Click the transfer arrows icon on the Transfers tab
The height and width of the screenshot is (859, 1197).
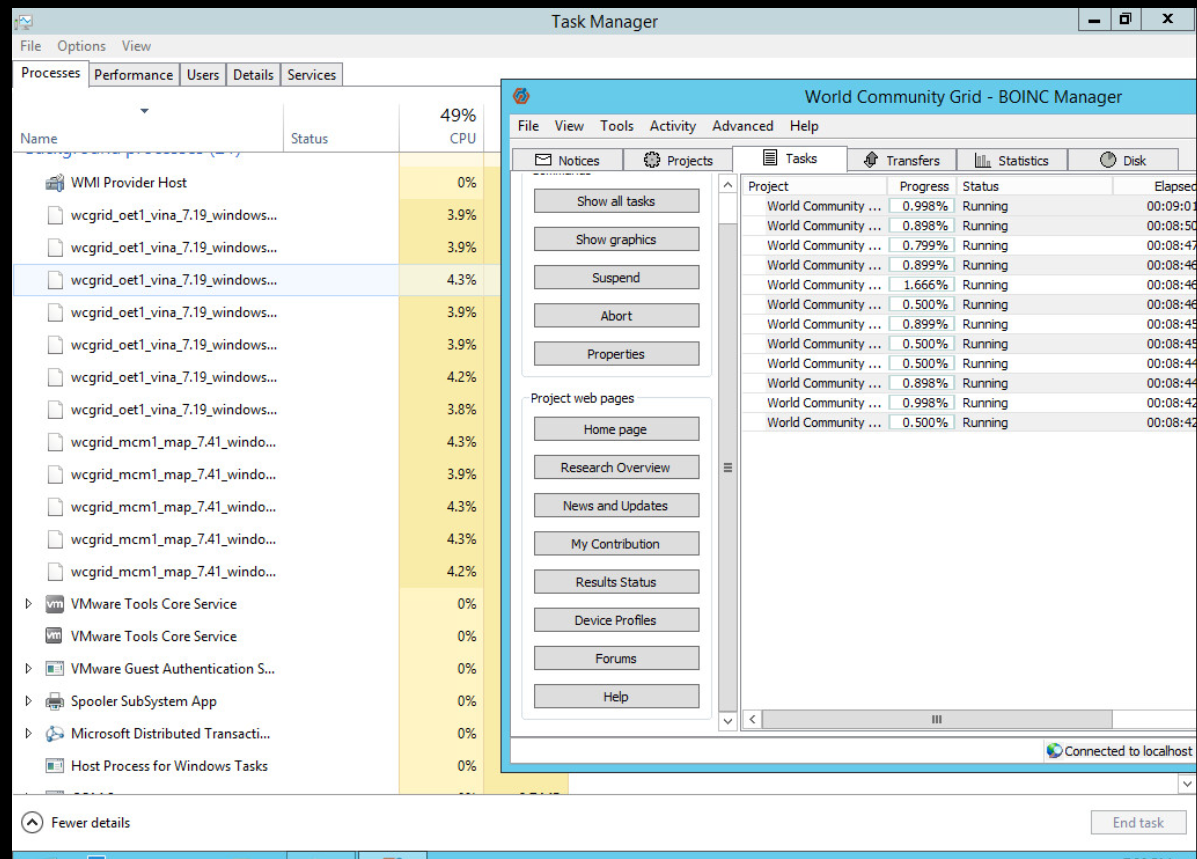tap(871, 160)
